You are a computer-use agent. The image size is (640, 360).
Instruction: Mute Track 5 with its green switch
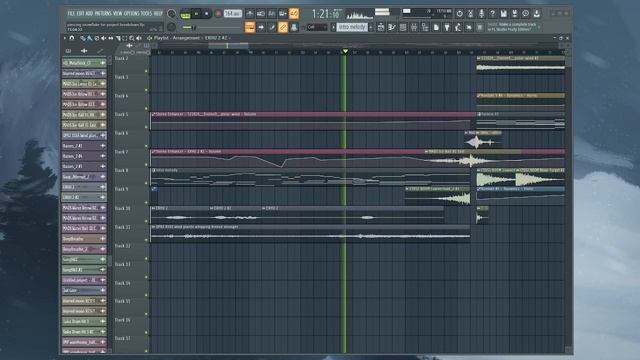click(146, 127)
